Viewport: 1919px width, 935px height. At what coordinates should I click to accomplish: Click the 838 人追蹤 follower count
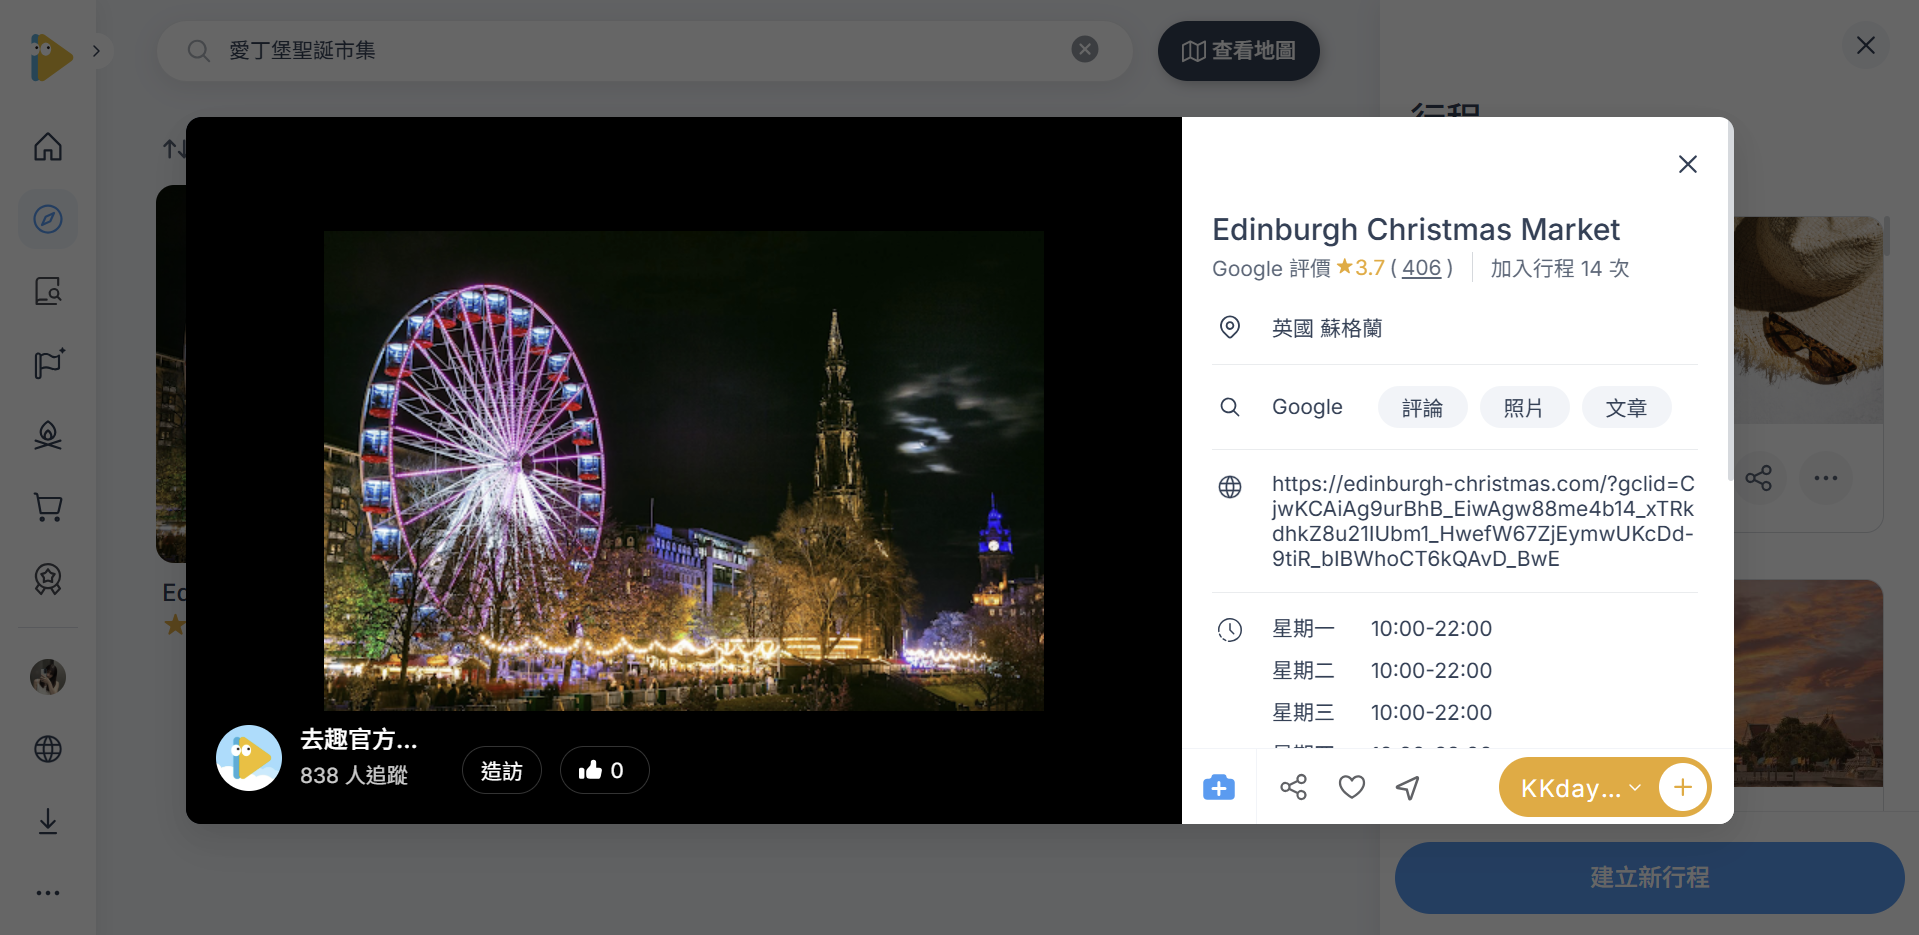(x=354, y=775)
